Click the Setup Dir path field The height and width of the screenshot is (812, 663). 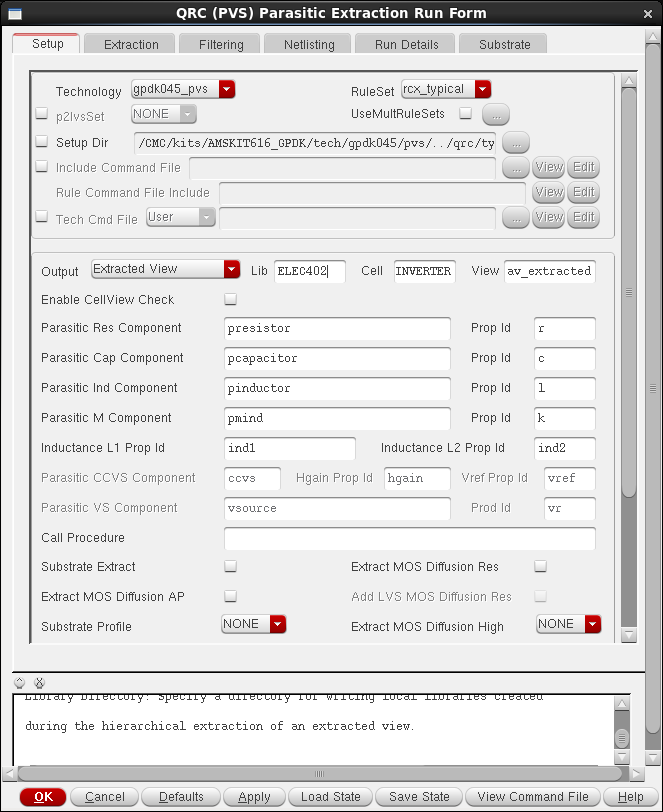click(x=315, y=143)
